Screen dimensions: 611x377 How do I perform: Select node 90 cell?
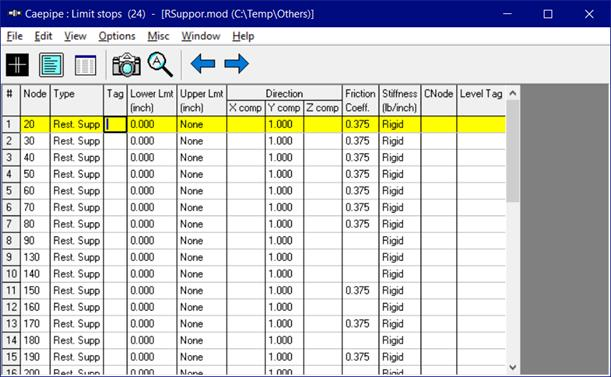click(x=35, y=241)
